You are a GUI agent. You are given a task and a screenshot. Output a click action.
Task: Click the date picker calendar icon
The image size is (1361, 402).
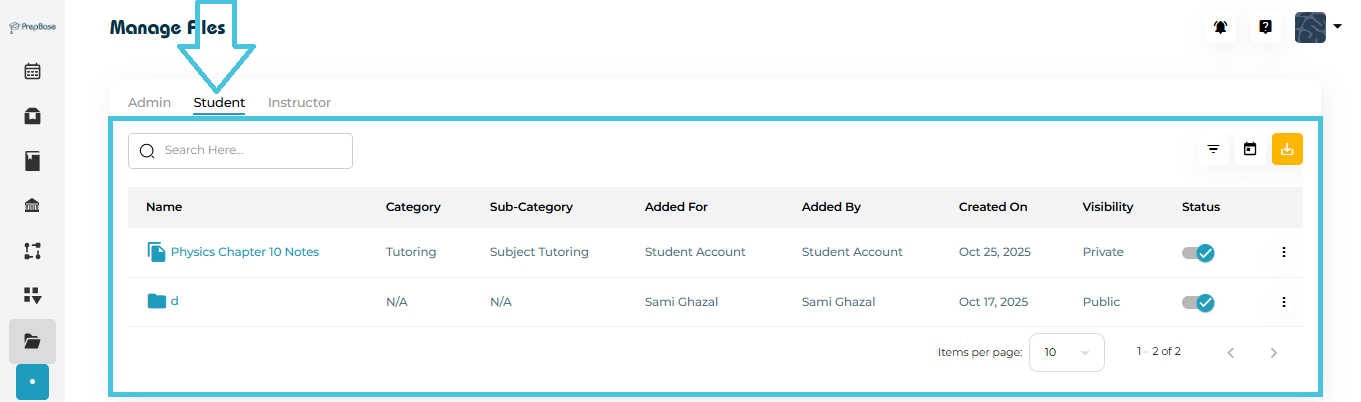1250,149
